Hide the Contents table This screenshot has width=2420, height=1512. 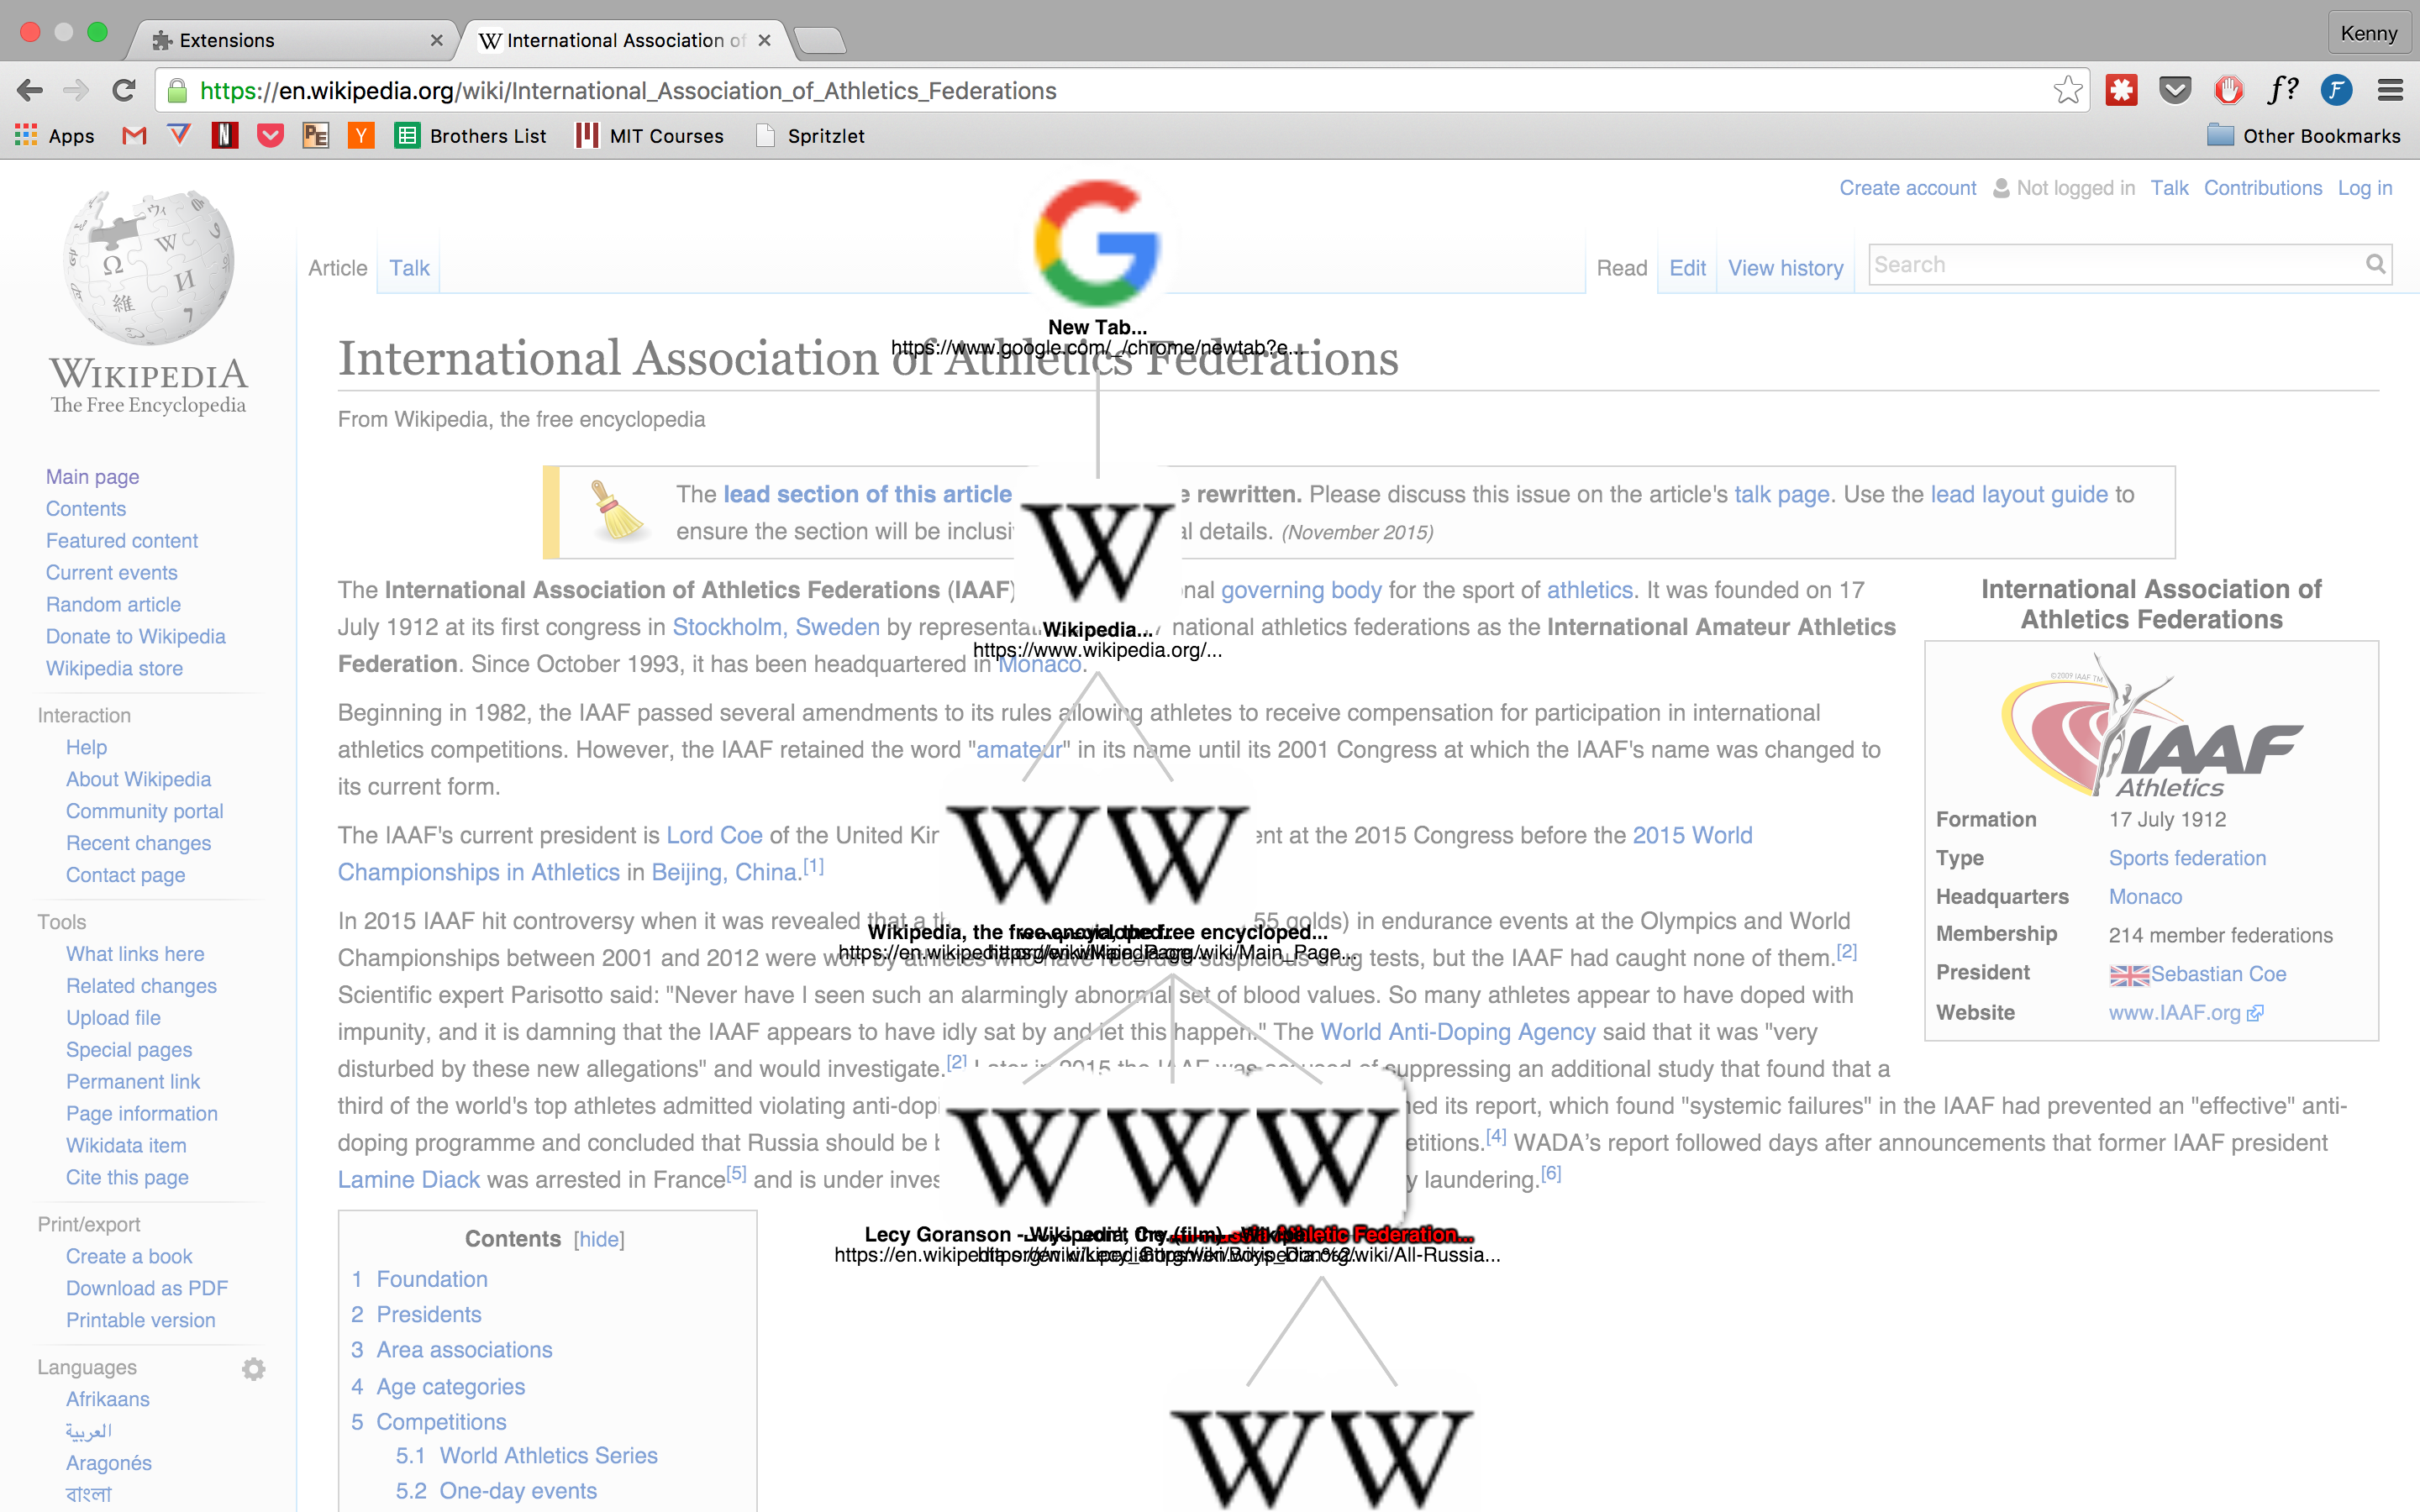click(599, 1239)
